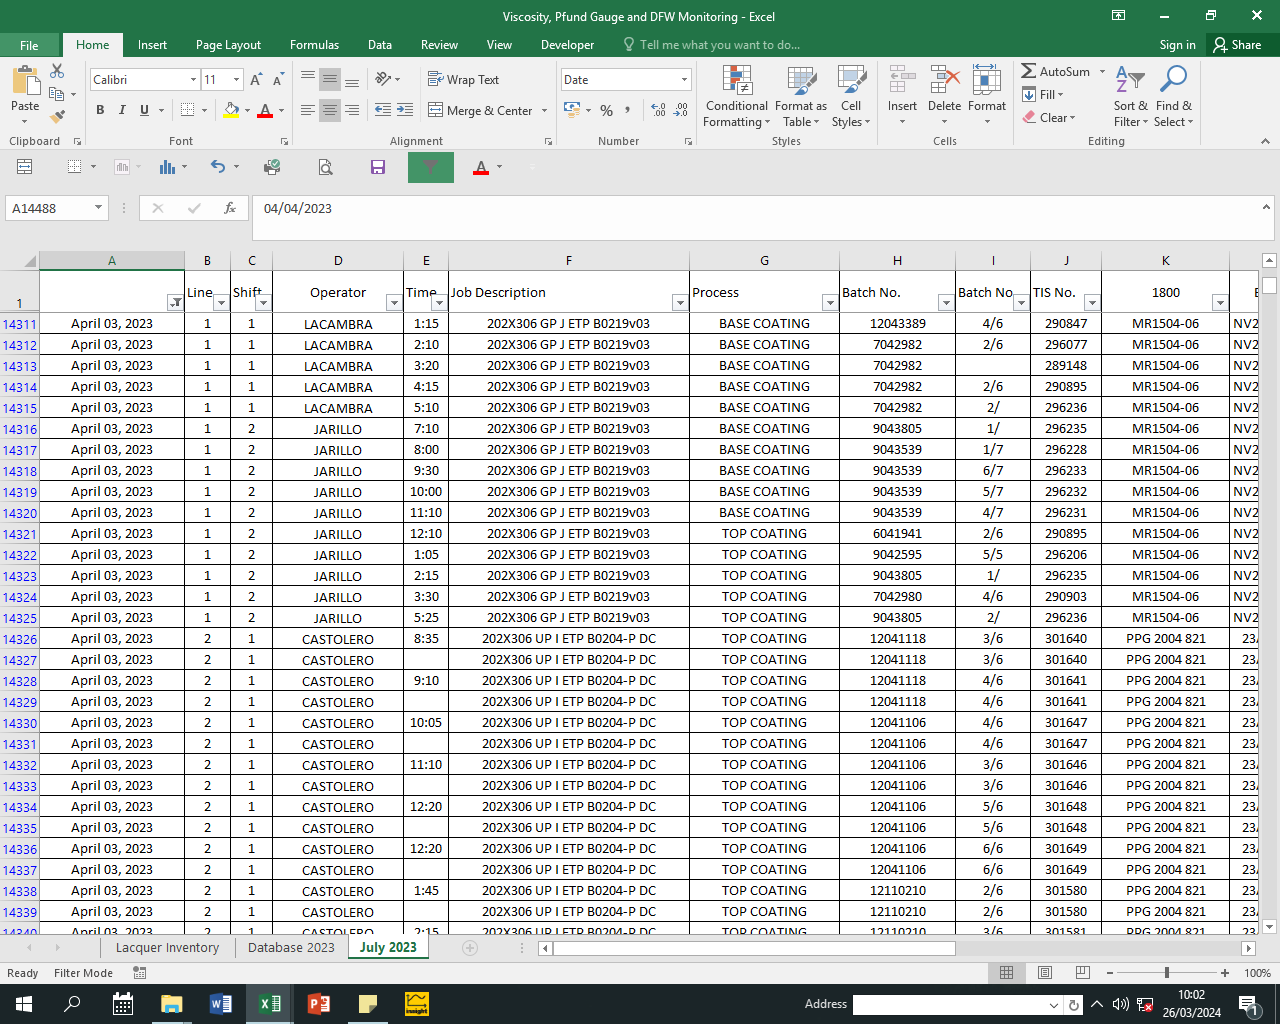Click the yellow Fill Color swatch button

click(231, 110)
